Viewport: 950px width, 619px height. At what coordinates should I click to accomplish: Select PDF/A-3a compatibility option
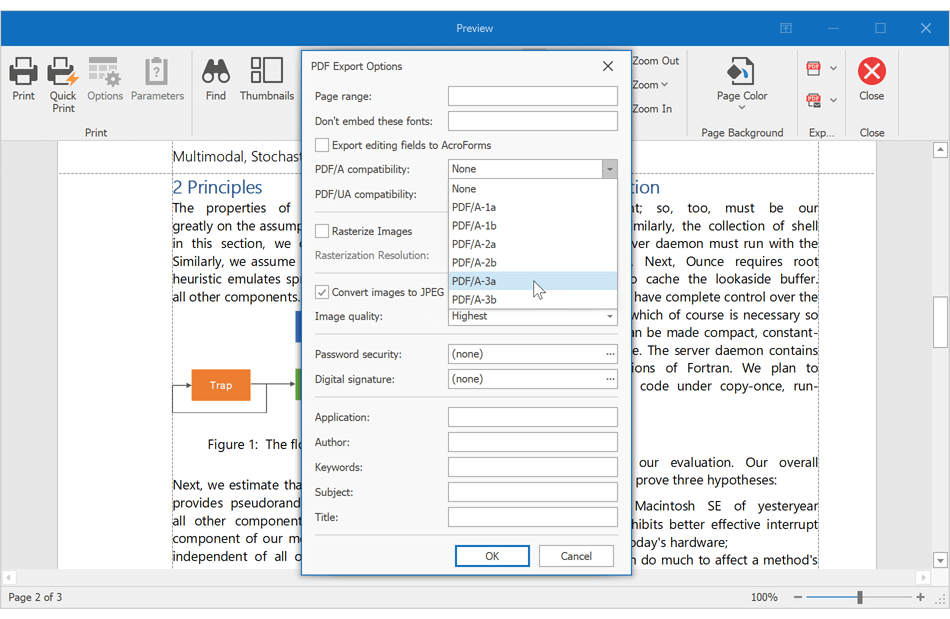click(x=474, y=281)
